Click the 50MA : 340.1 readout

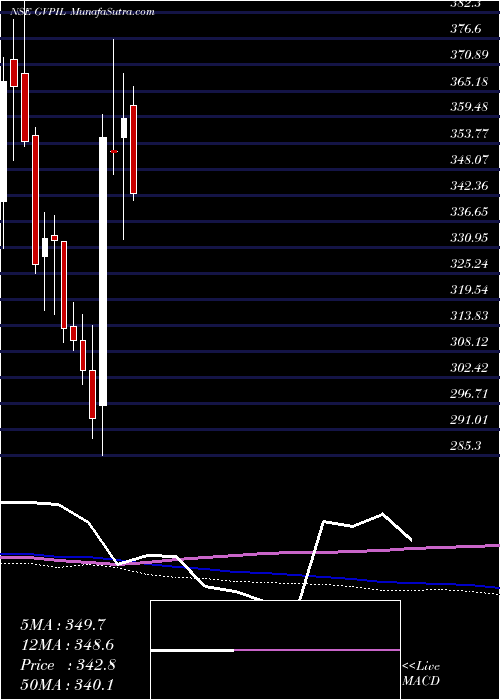67,685
